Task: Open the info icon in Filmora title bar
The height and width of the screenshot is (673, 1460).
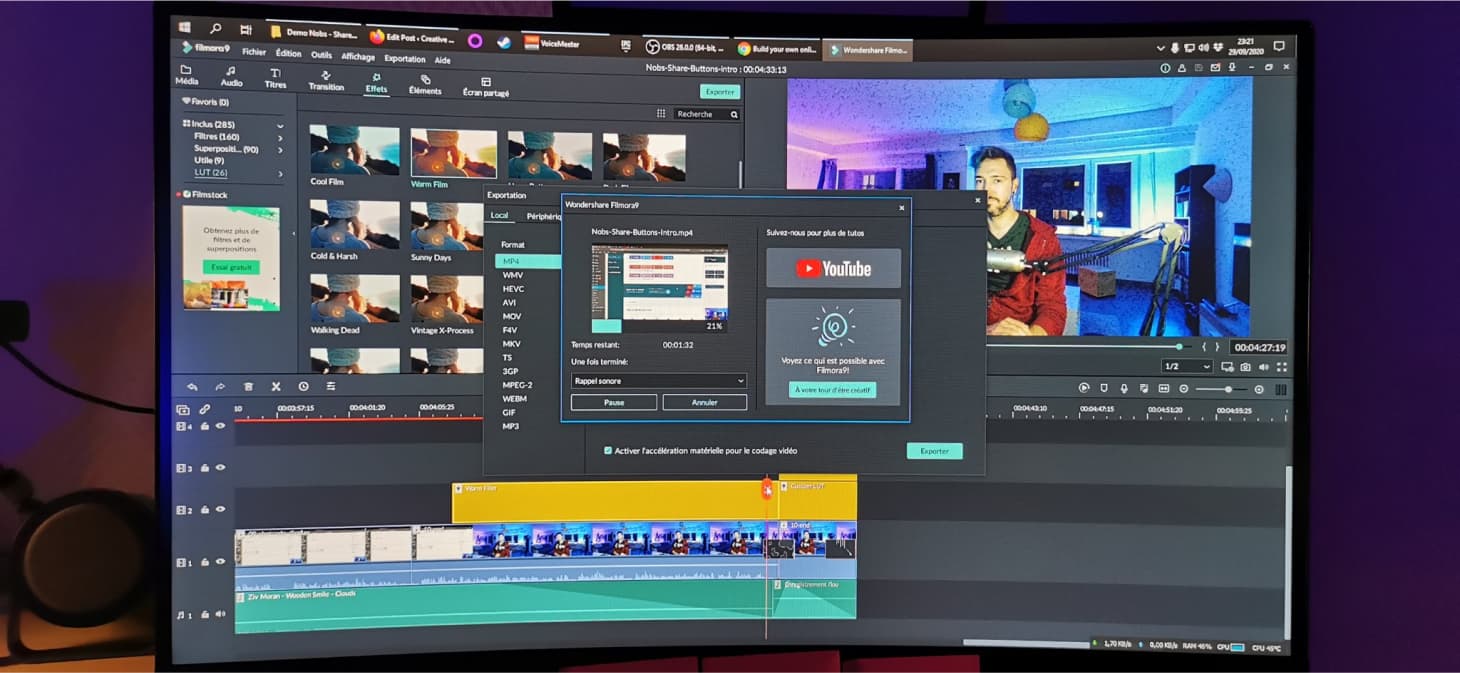Action: [1165, 68]
